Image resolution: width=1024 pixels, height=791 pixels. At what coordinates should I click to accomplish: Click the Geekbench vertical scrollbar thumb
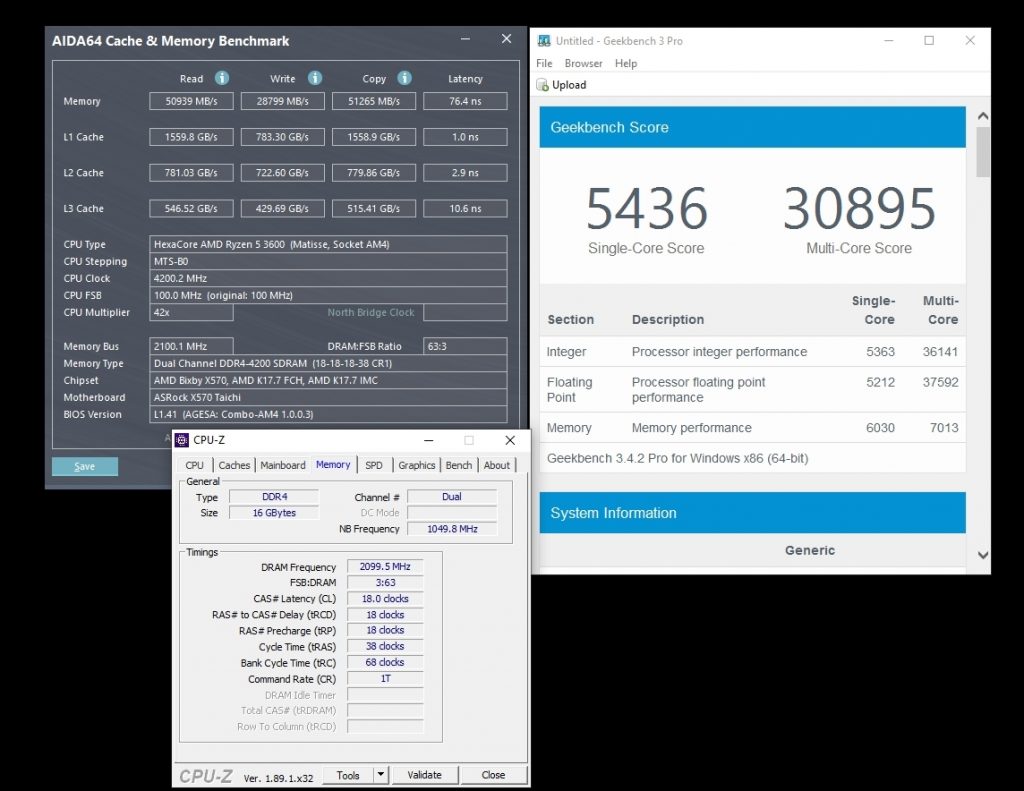[x=982, y=152]
